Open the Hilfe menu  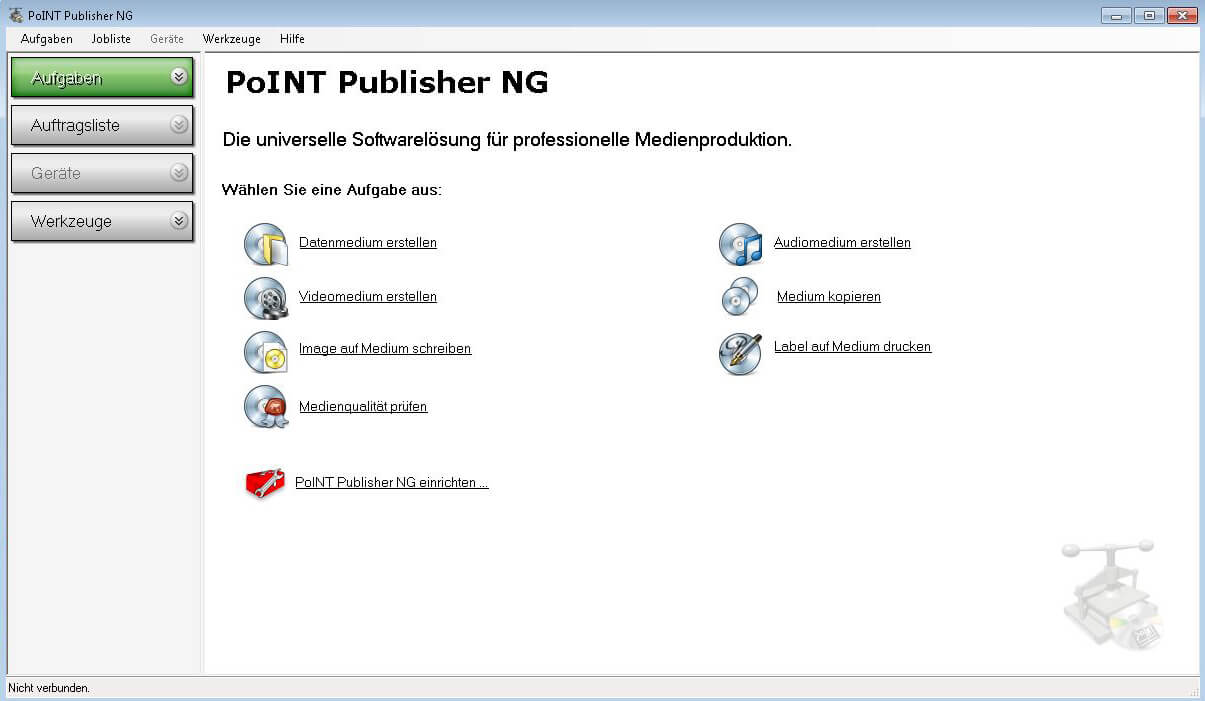click(x=292, y=39)
